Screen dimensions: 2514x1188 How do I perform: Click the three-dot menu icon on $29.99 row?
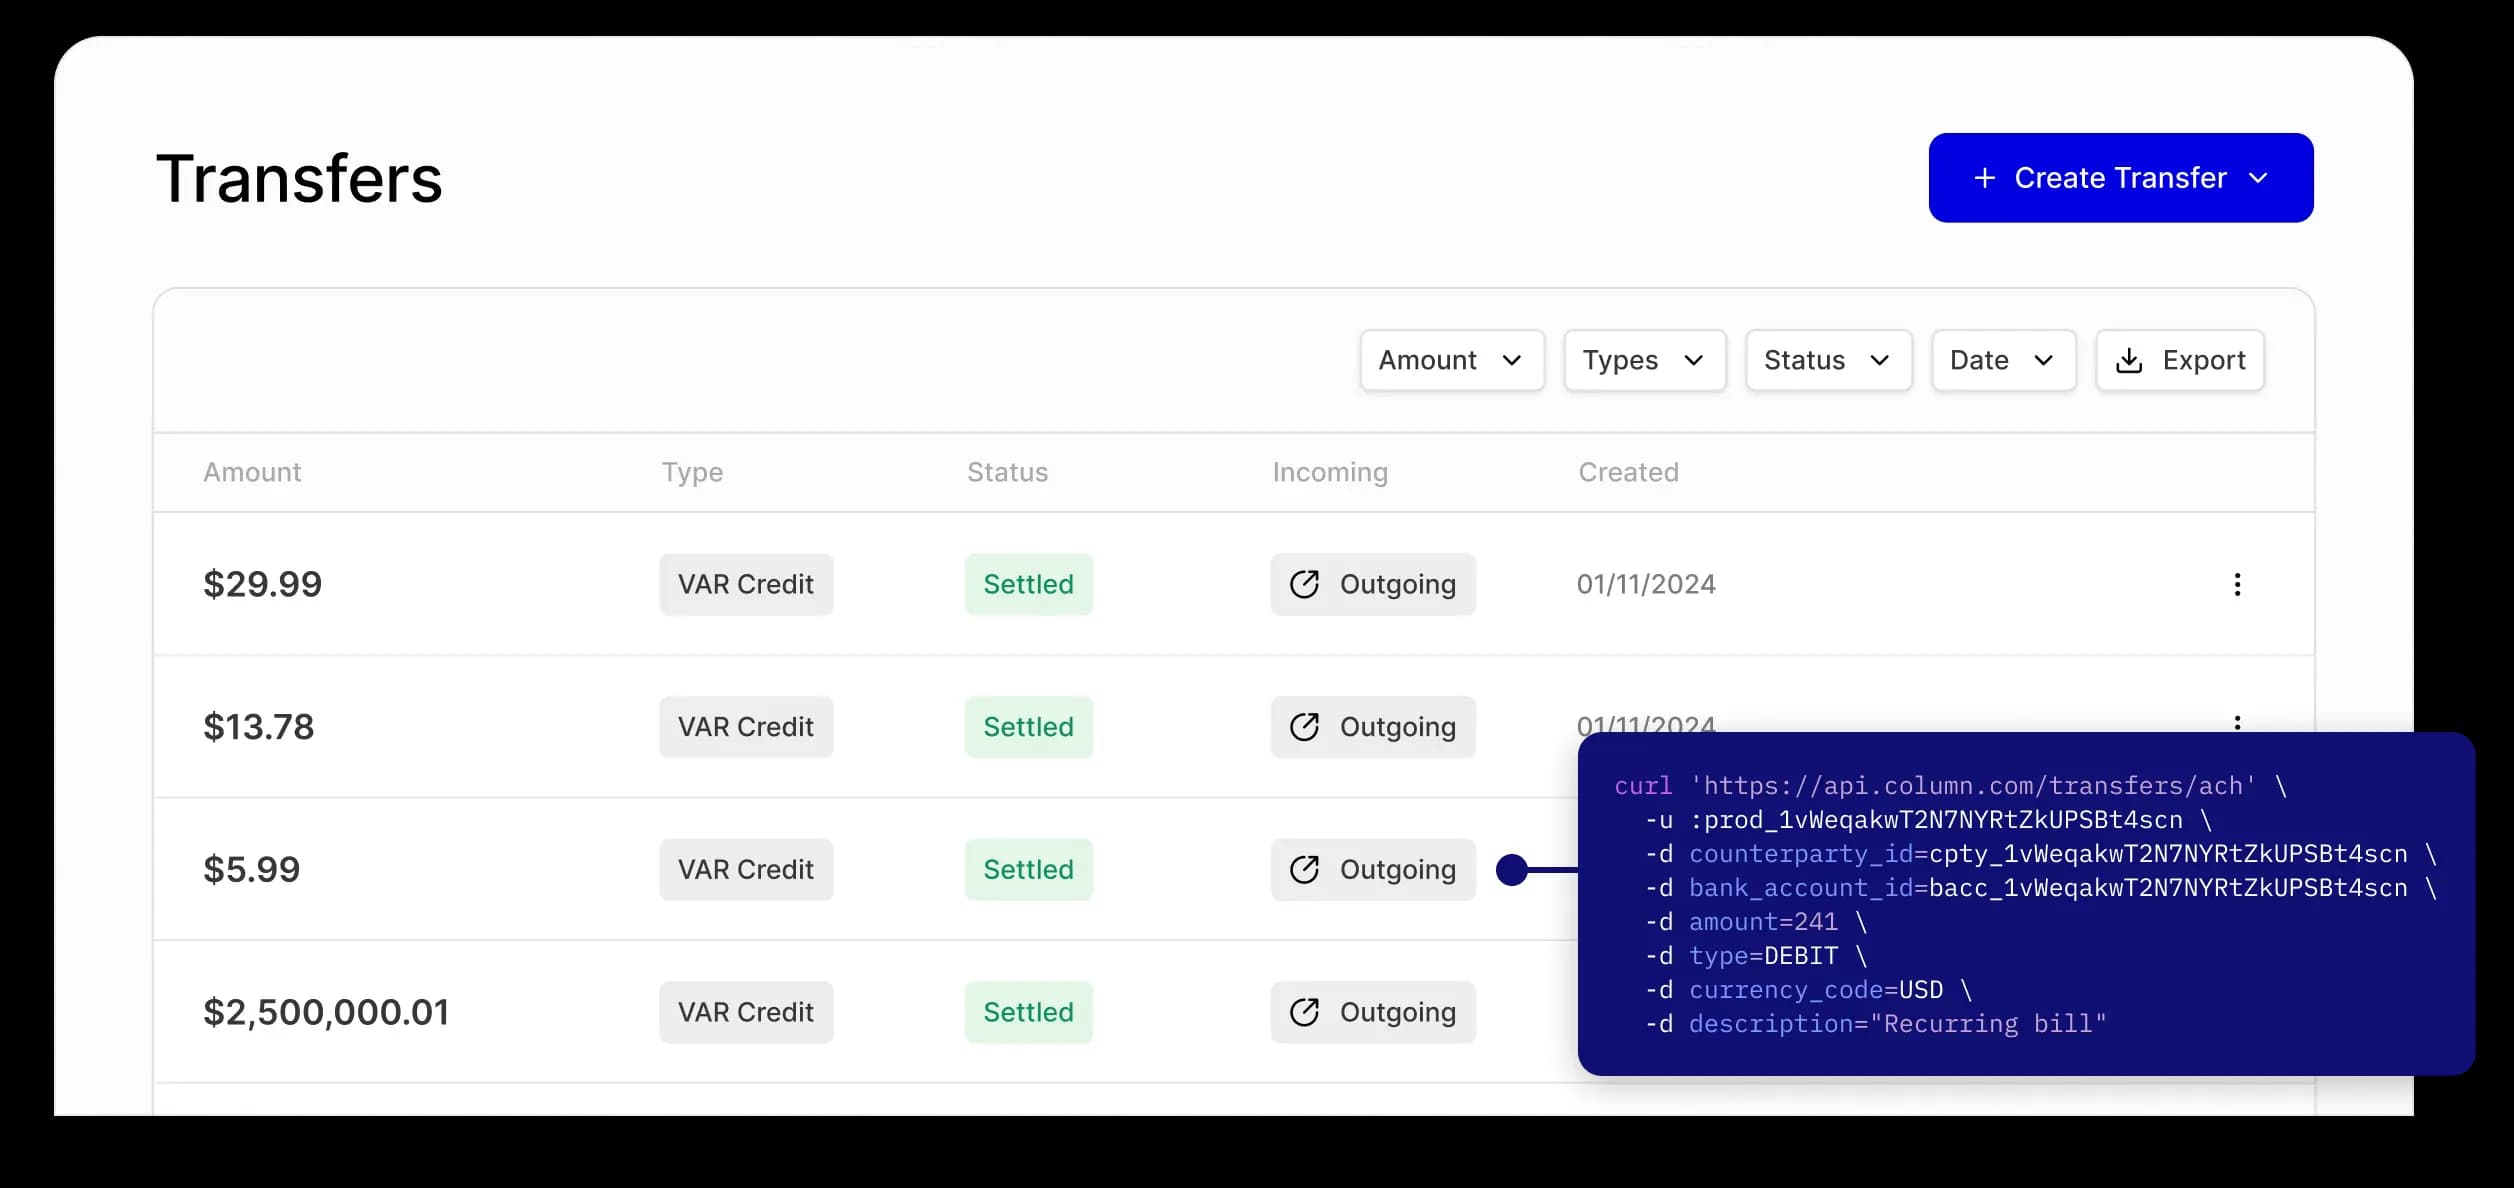point(2235,584)
